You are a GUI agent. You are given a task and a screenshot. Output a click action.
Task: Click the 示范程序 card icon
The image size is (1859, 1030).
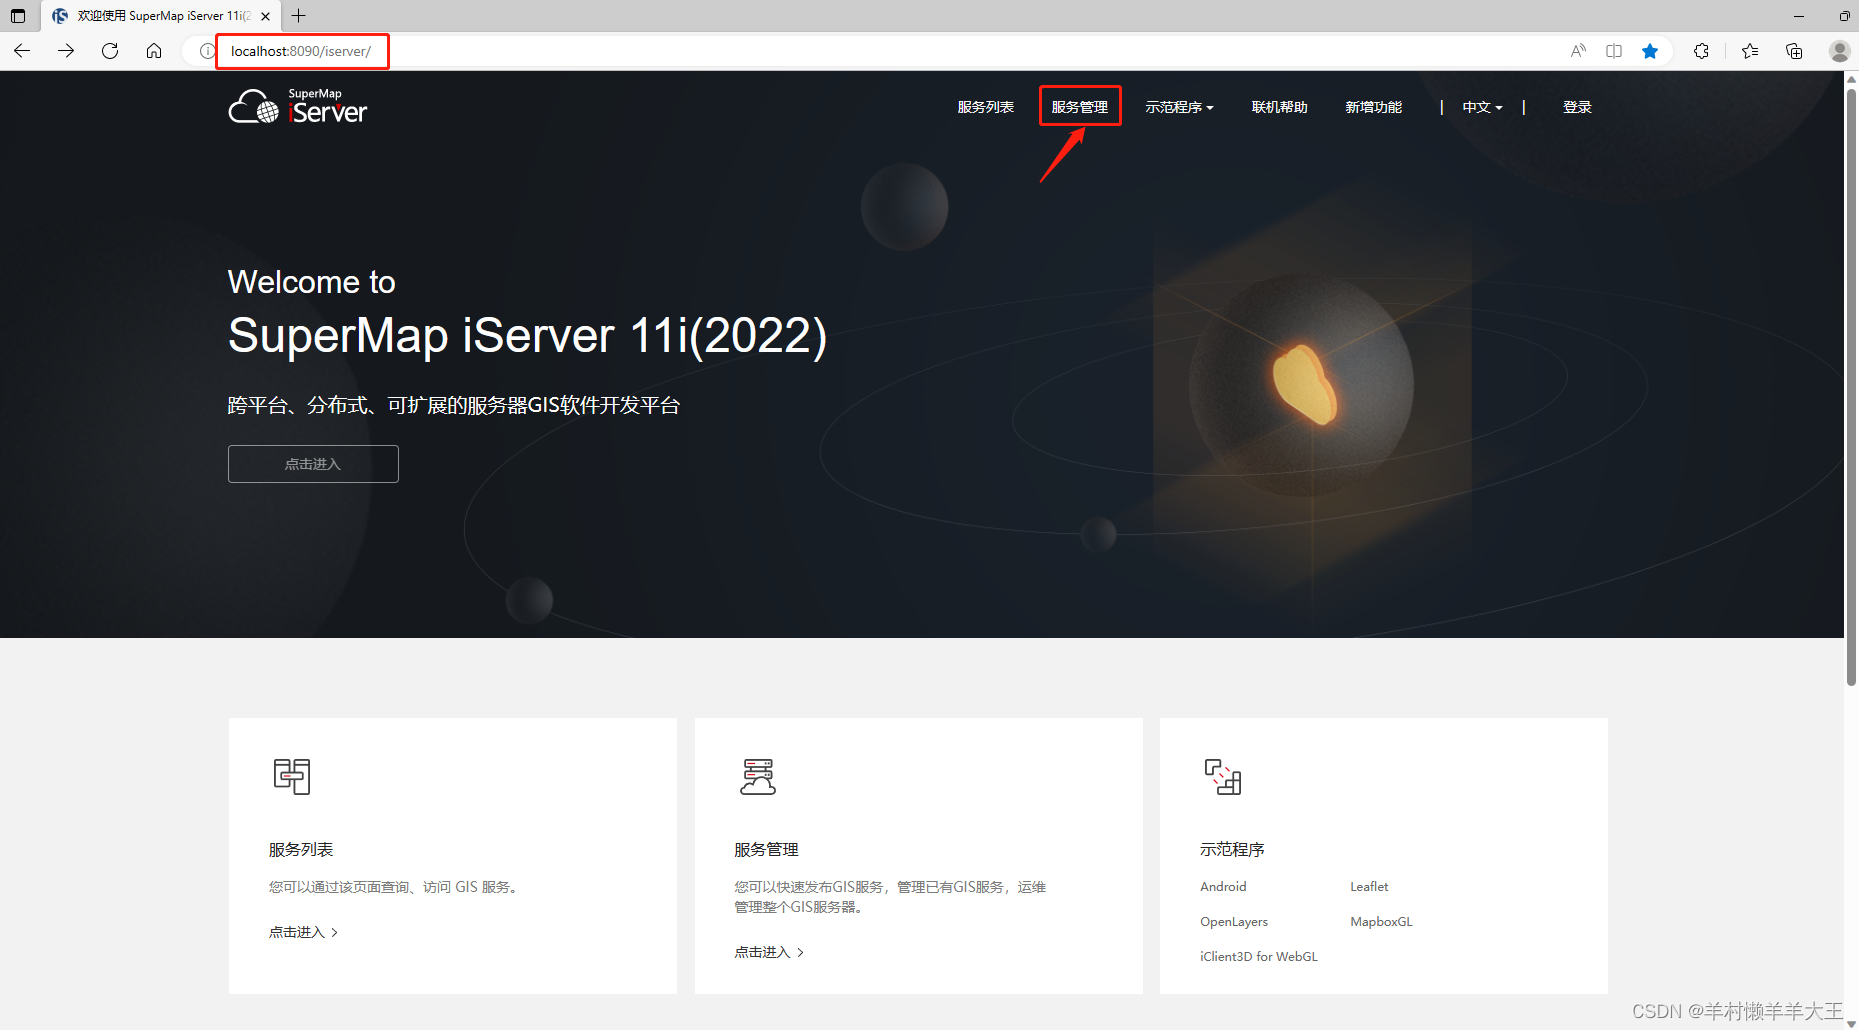pos(1222,776)
